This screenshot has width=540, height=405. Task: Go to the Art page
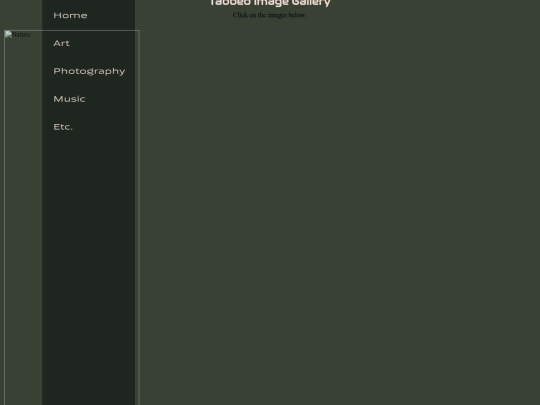pos(62,43)
